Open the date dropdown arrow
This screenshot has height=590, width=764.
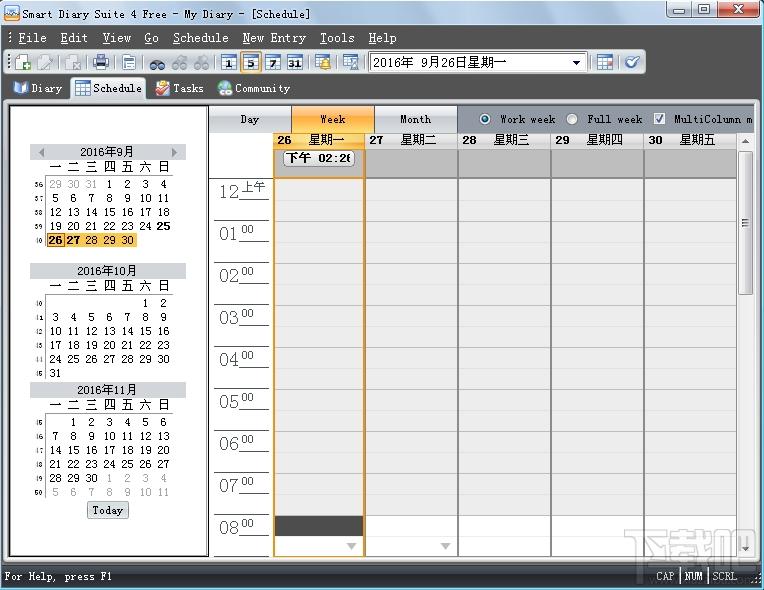tap(576, 63)
